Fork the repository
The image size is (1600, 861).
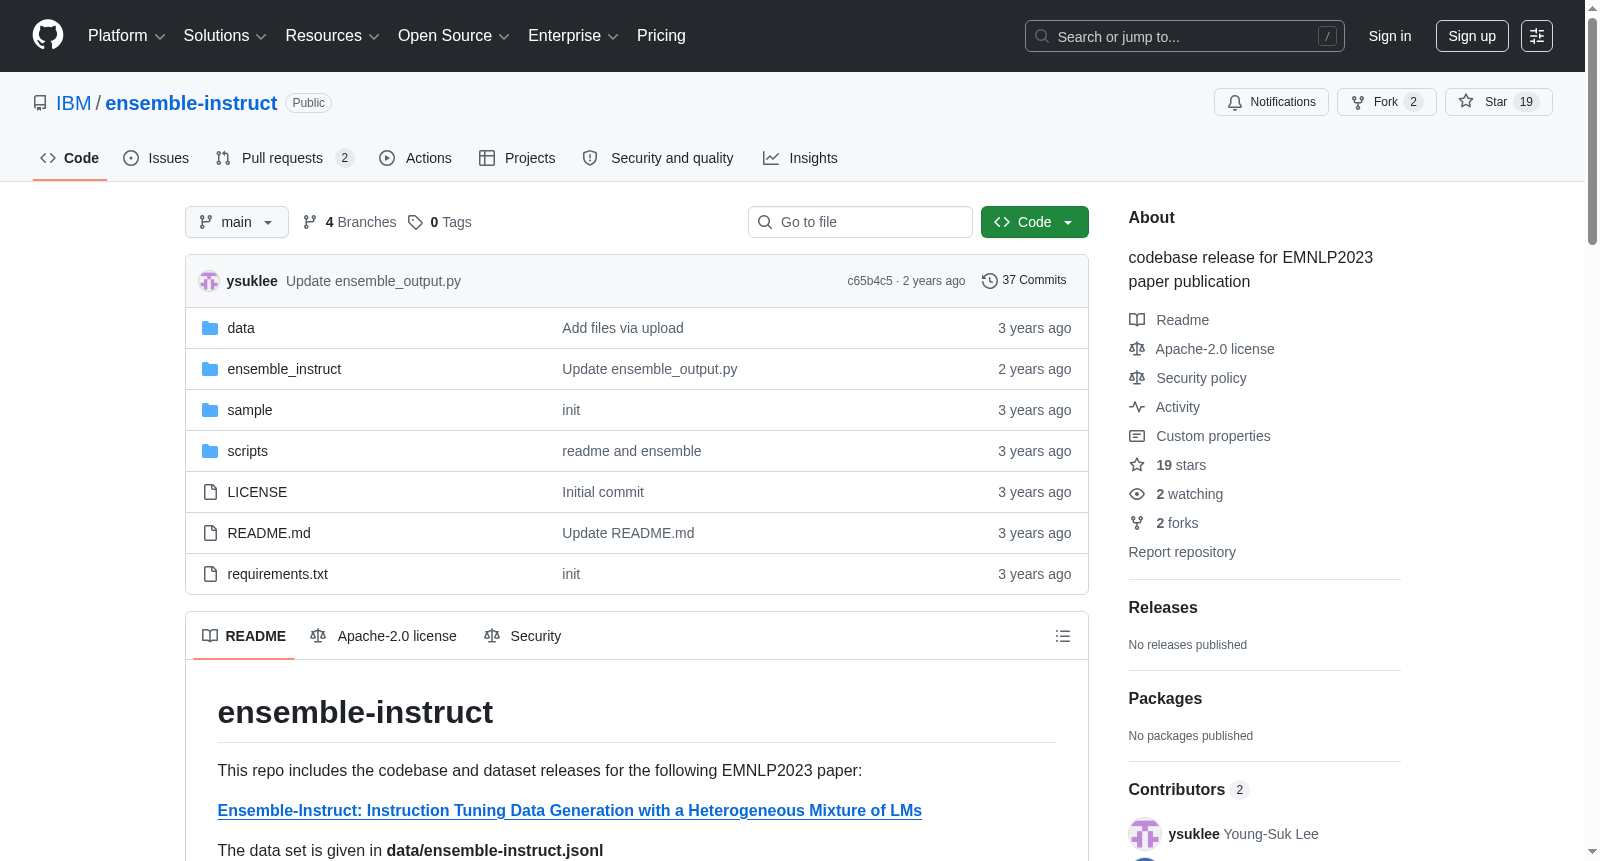click(1387, 102)
